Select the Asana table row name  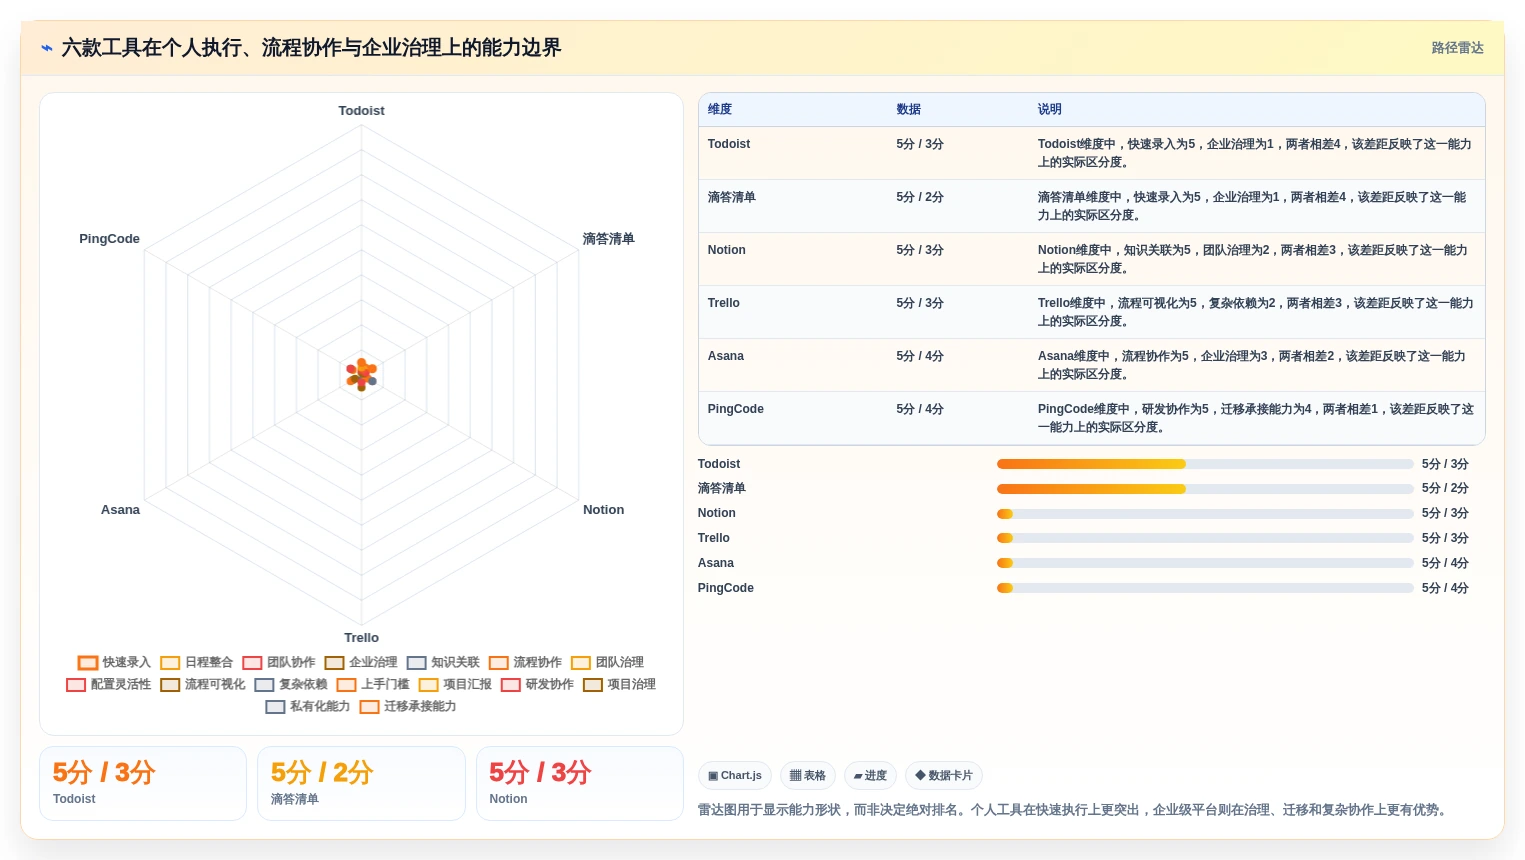(x=726, y=356)
